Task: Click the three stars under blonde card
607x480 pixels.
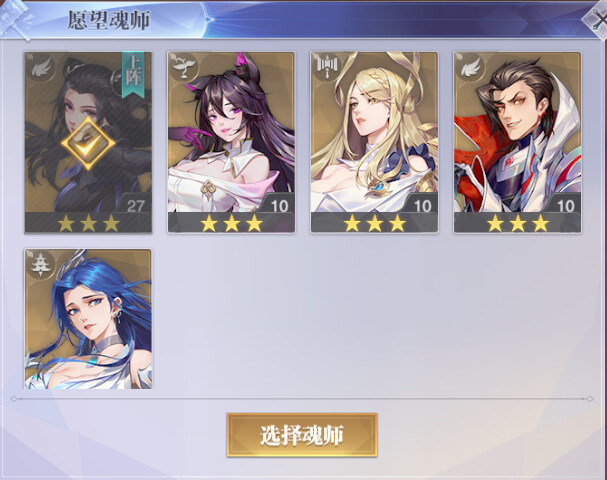Action: [x=374, y=223]
